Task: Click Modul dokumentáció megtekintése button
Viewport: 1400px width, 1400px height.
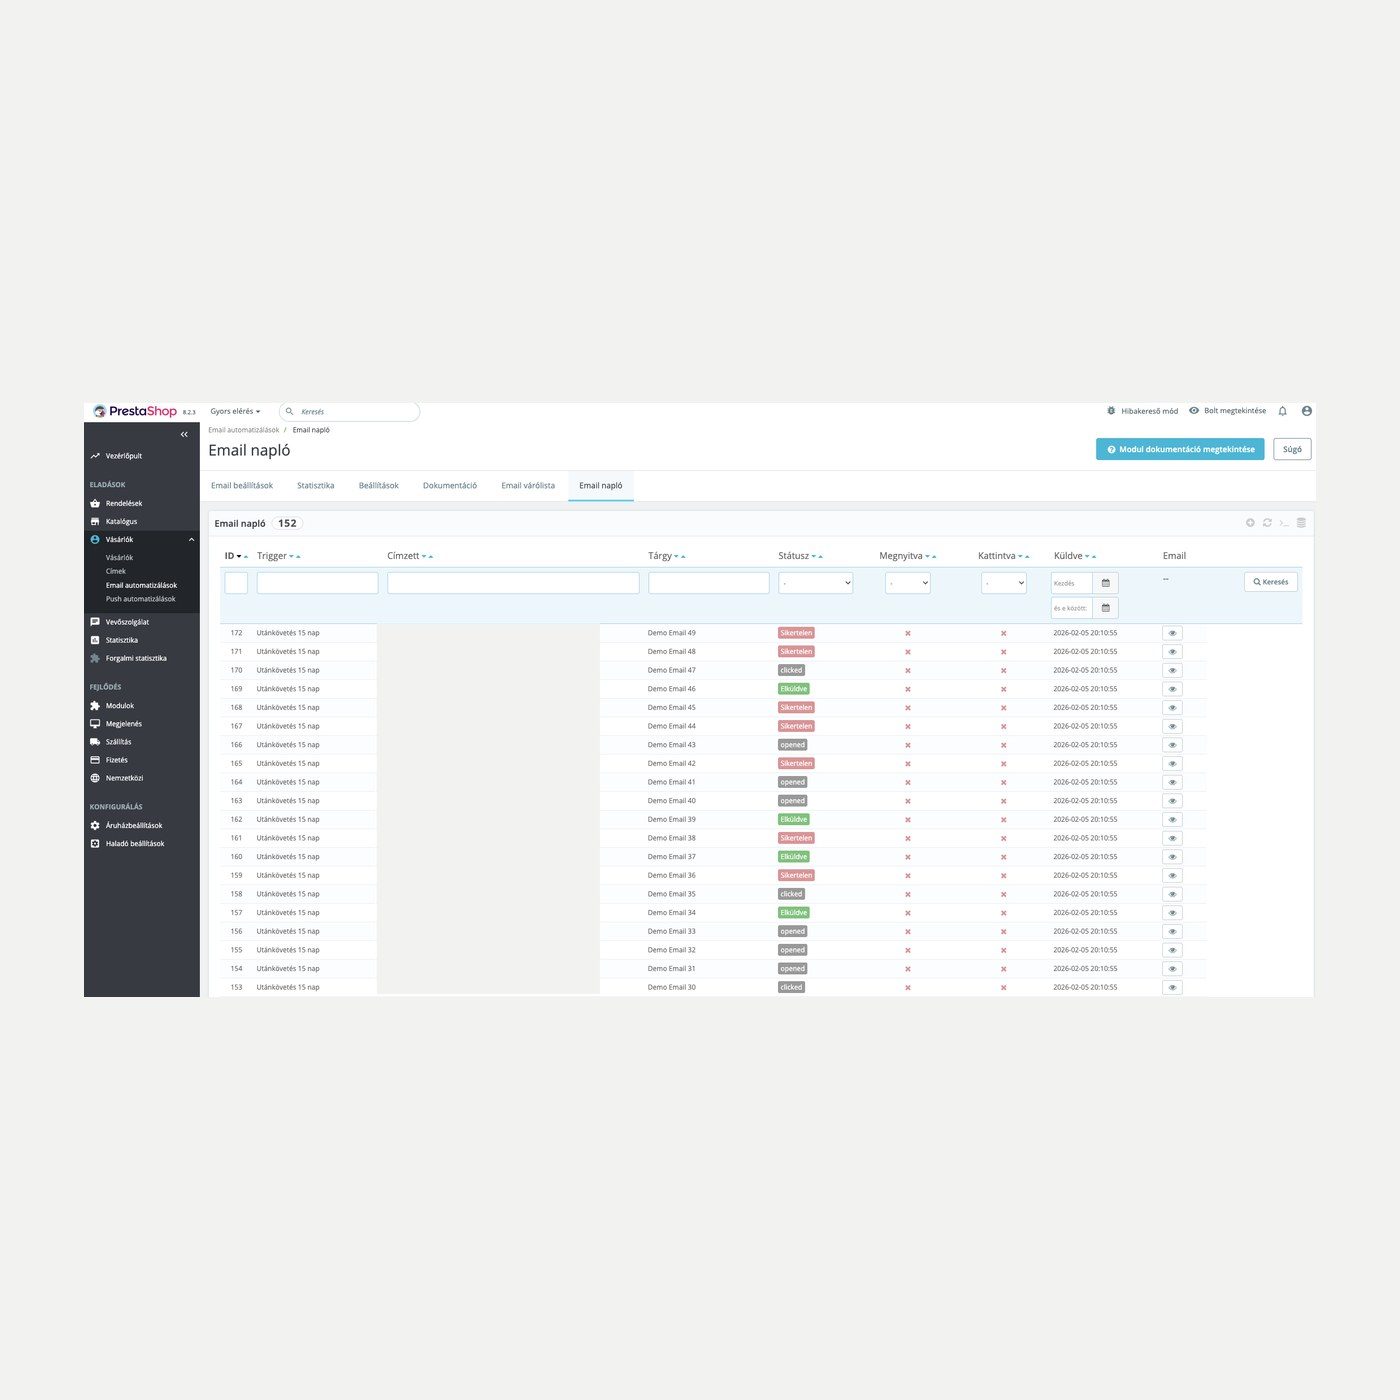Action: (x=1180, y=450)
